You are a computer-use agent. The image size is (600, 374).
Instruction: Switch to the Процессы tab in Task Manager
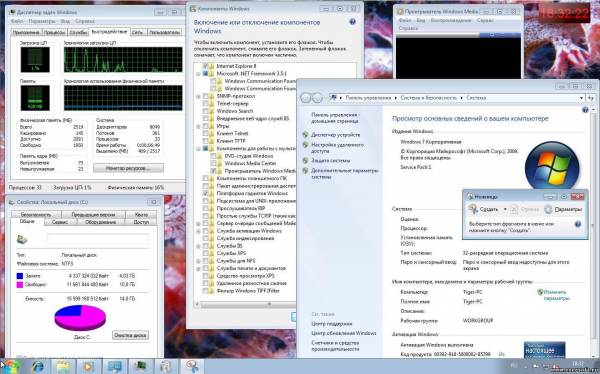[54, 33]
